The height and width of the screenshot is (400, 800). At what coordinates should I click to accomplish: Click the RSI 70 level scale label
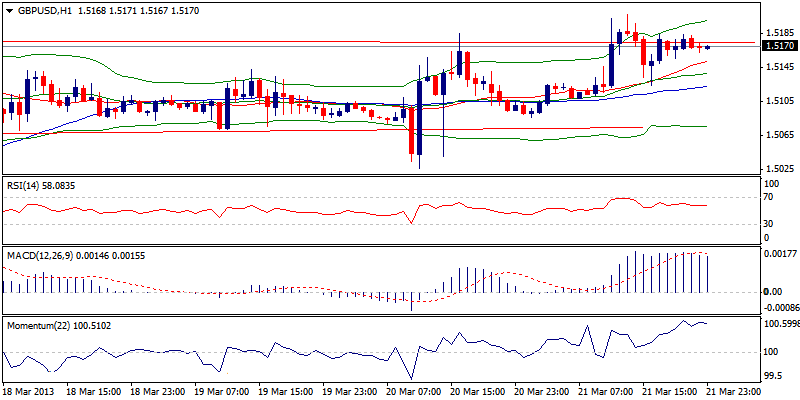tap(768, 198)
